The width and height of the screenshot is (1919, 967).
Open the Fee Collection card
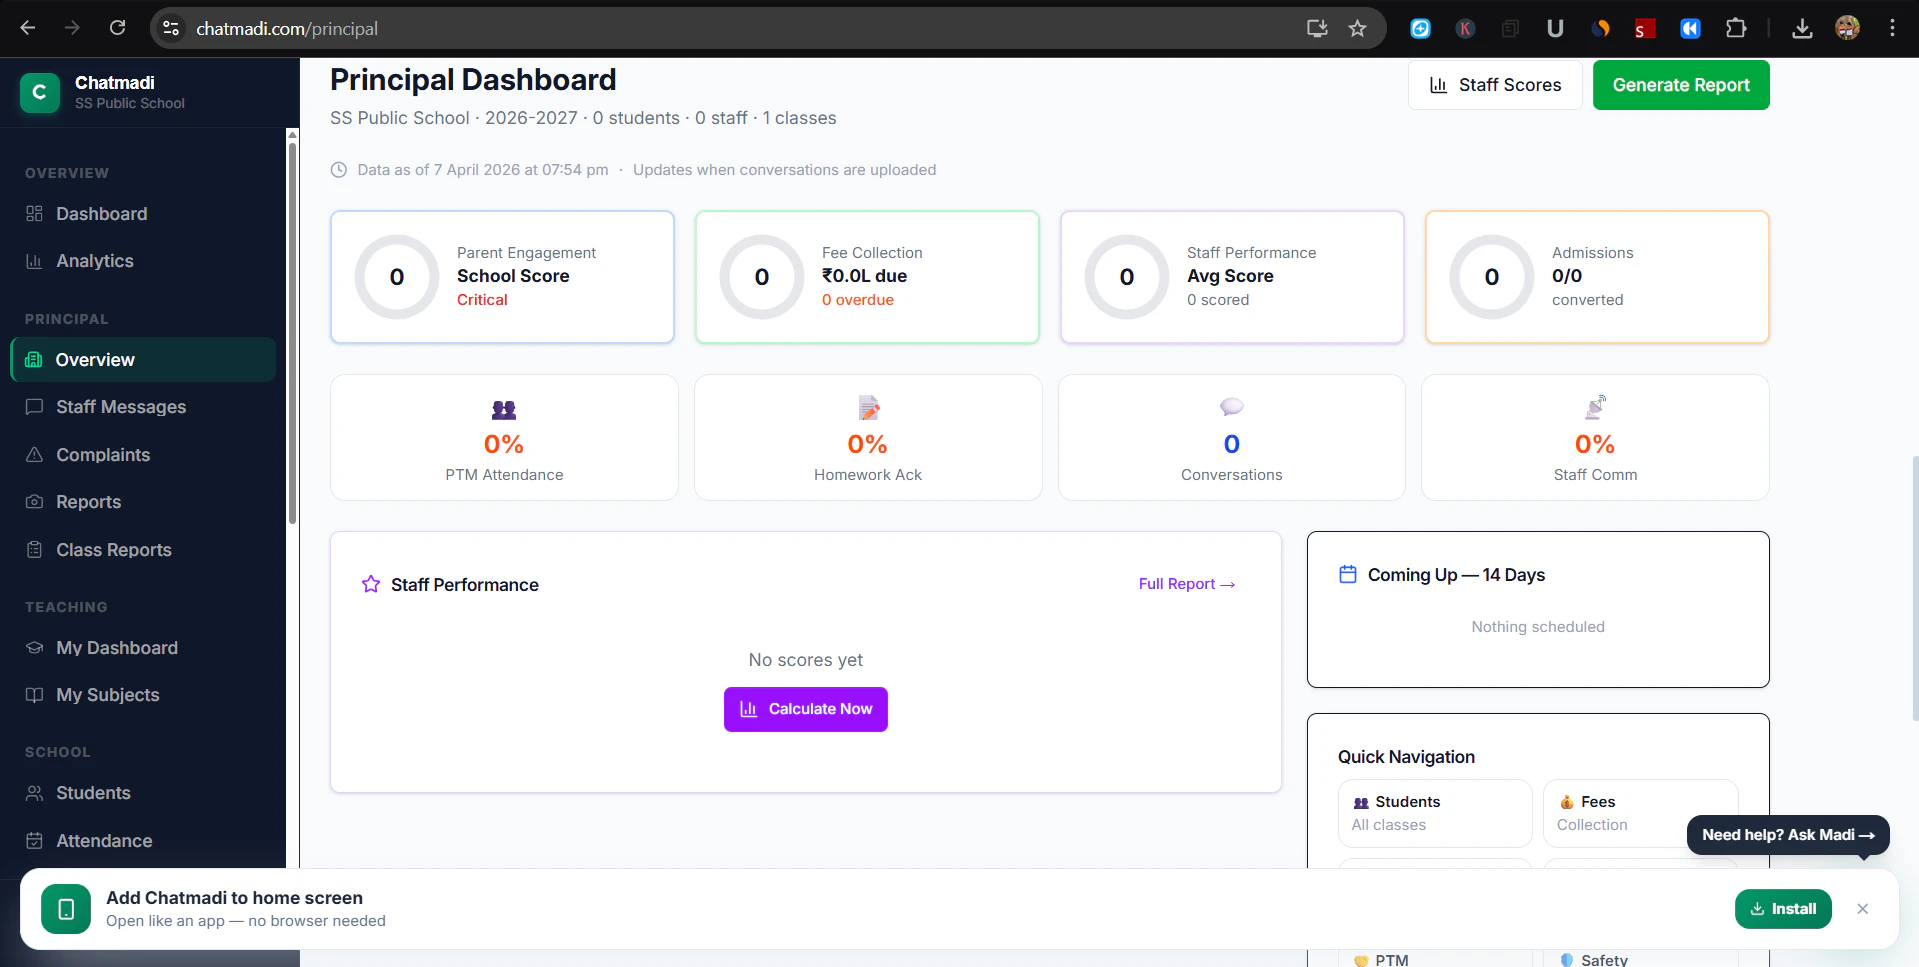point(867,277)
